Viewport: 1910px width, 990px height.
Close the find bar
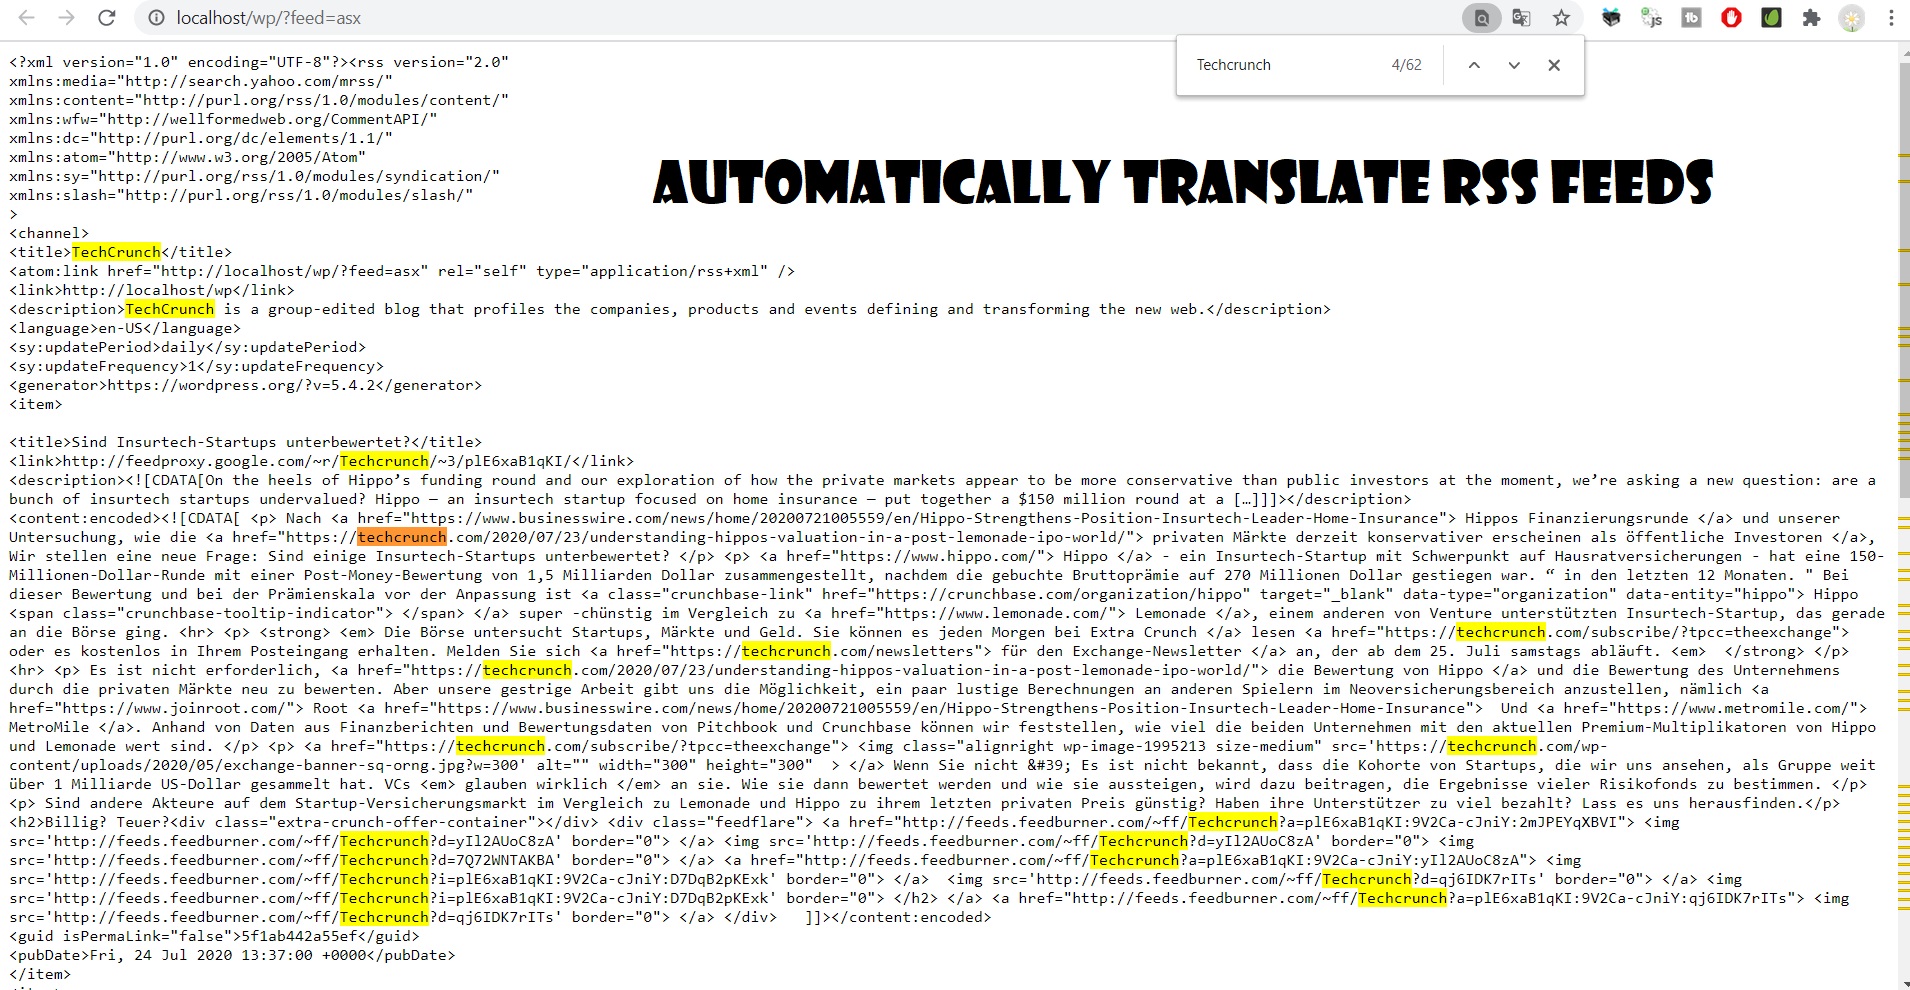[1554, 65]
